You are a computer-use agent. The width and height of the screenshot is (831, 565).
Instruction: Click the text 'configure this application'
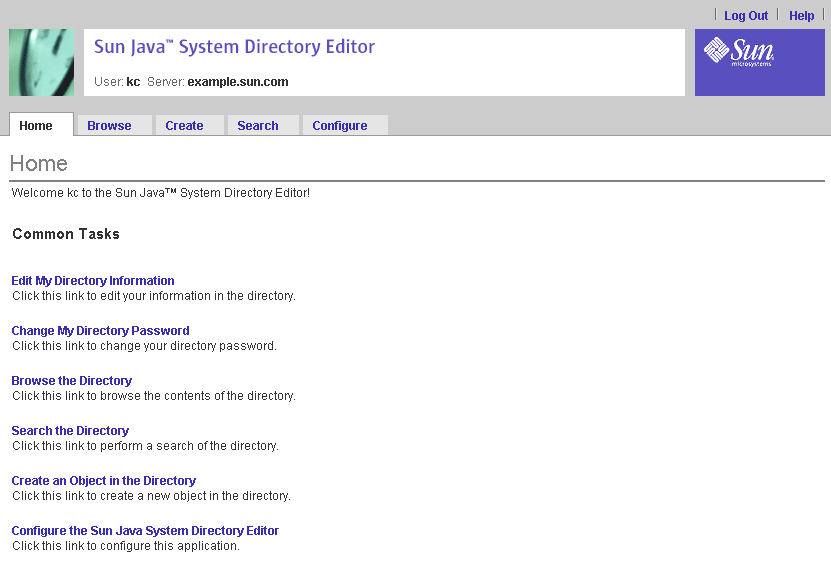[x=169, y=546]
